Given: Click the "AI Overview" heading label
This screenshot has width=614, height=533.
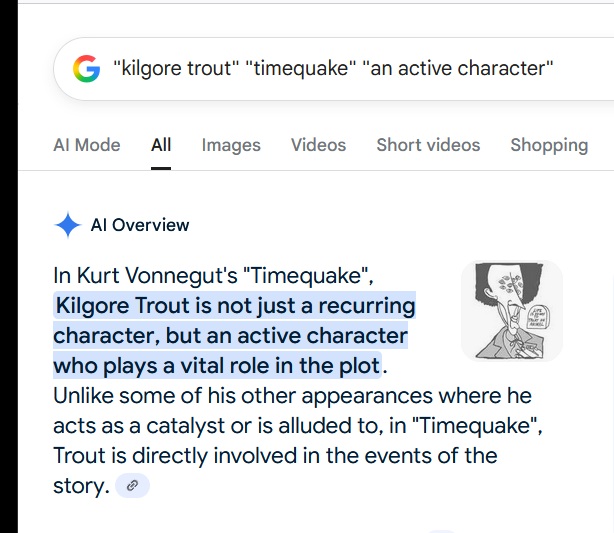Looking at the screenshot, I should (140, 225).
